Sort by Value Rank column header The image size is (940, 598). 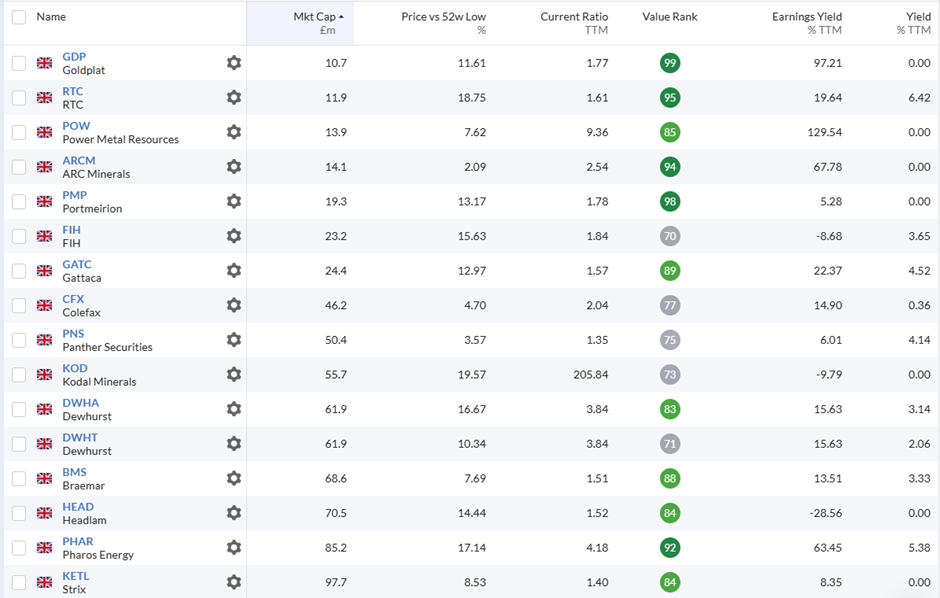[x=670, y=17]
